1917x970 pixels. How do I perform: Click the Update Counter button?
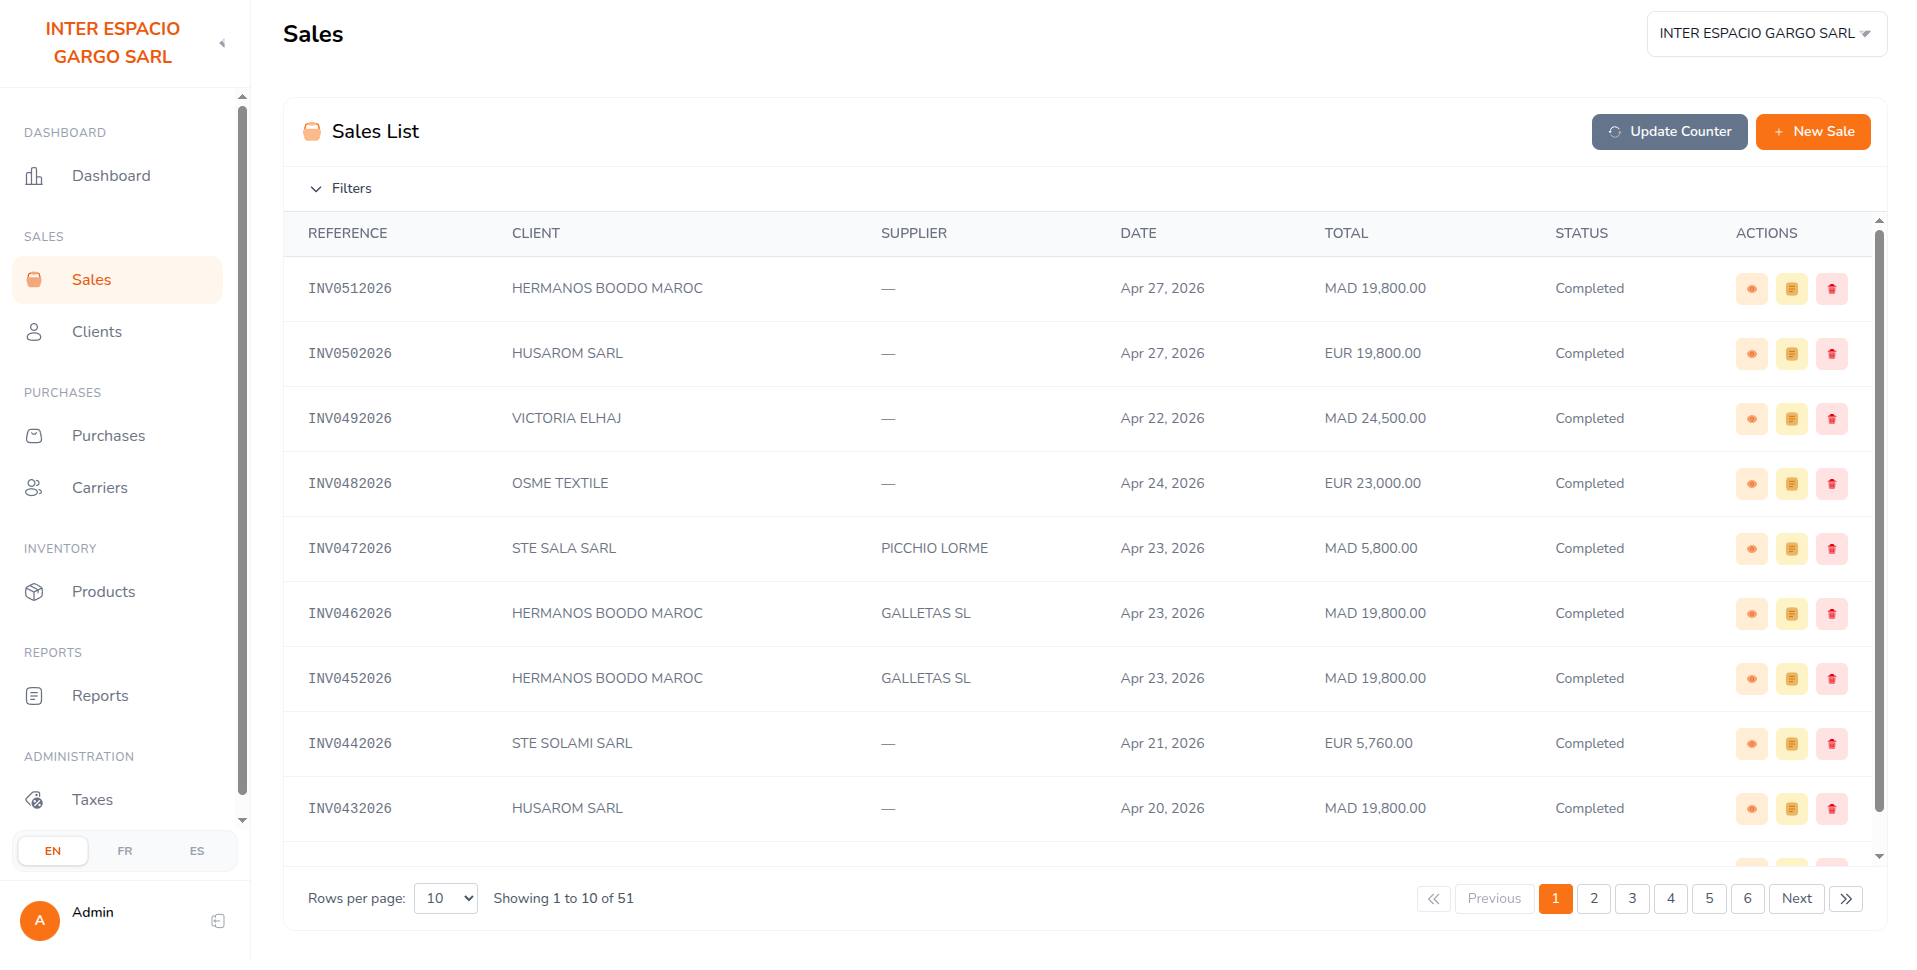[x=1669, y=132]
